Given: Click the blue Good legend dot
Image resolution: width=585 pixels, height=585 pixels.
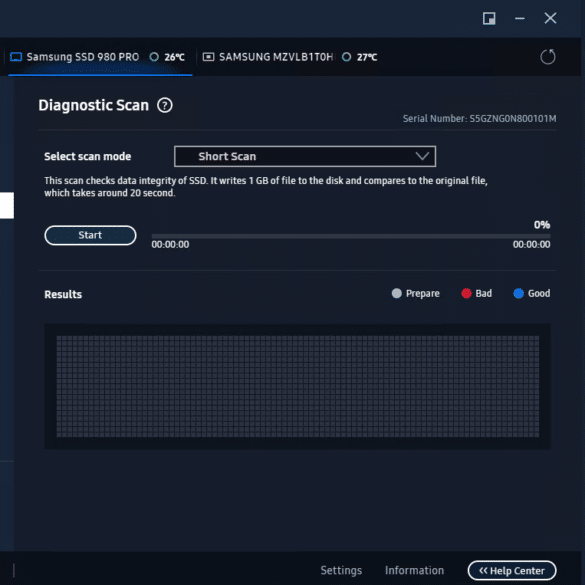Looking at the screenshot, I should 518,293.
